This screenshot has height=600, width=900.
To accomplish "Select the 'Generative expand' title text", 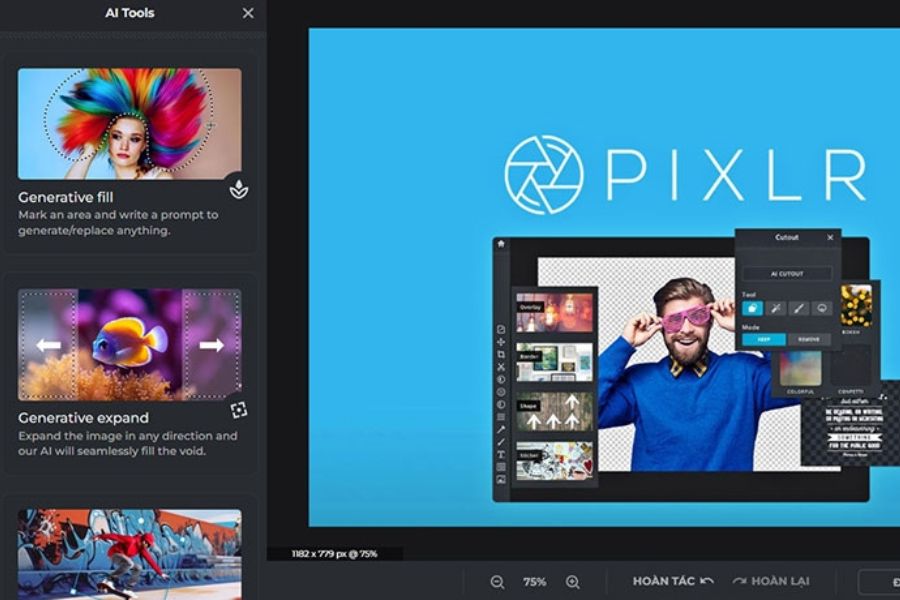I will (x=83, y=417).
